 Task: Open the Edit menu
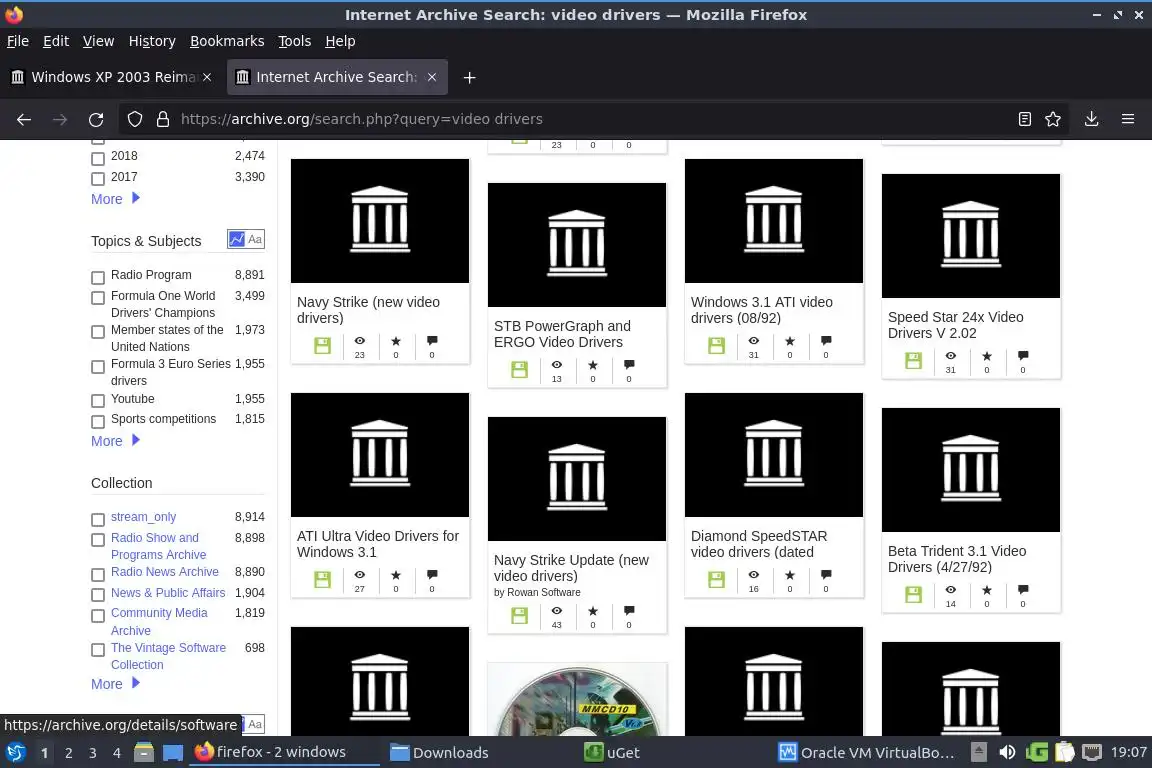click(56, 41)
